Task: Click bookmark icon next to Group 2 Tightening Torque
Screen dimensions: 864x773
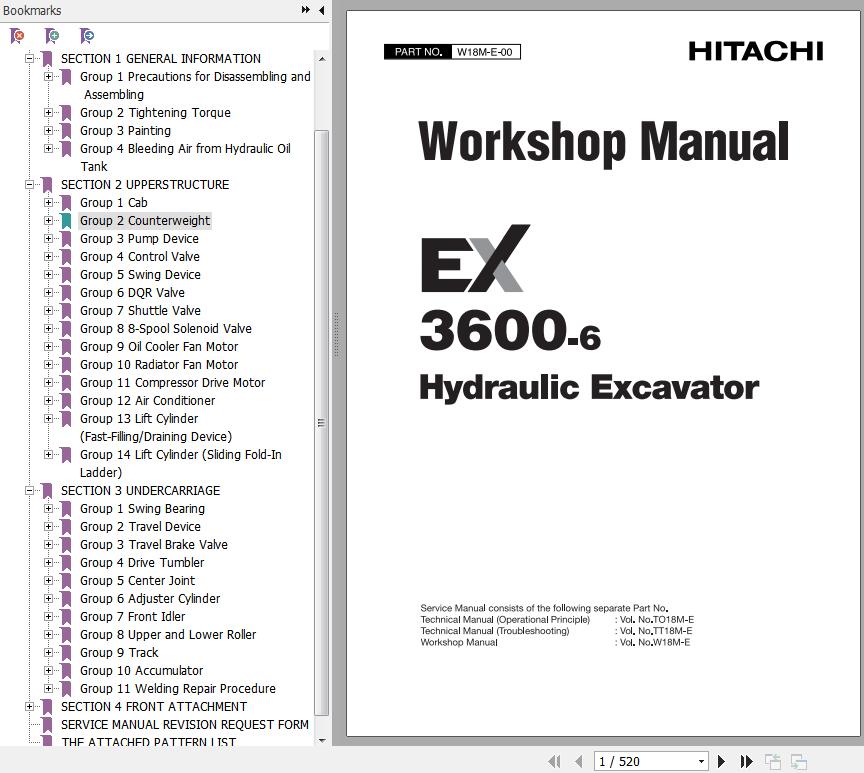Action: 66,113
